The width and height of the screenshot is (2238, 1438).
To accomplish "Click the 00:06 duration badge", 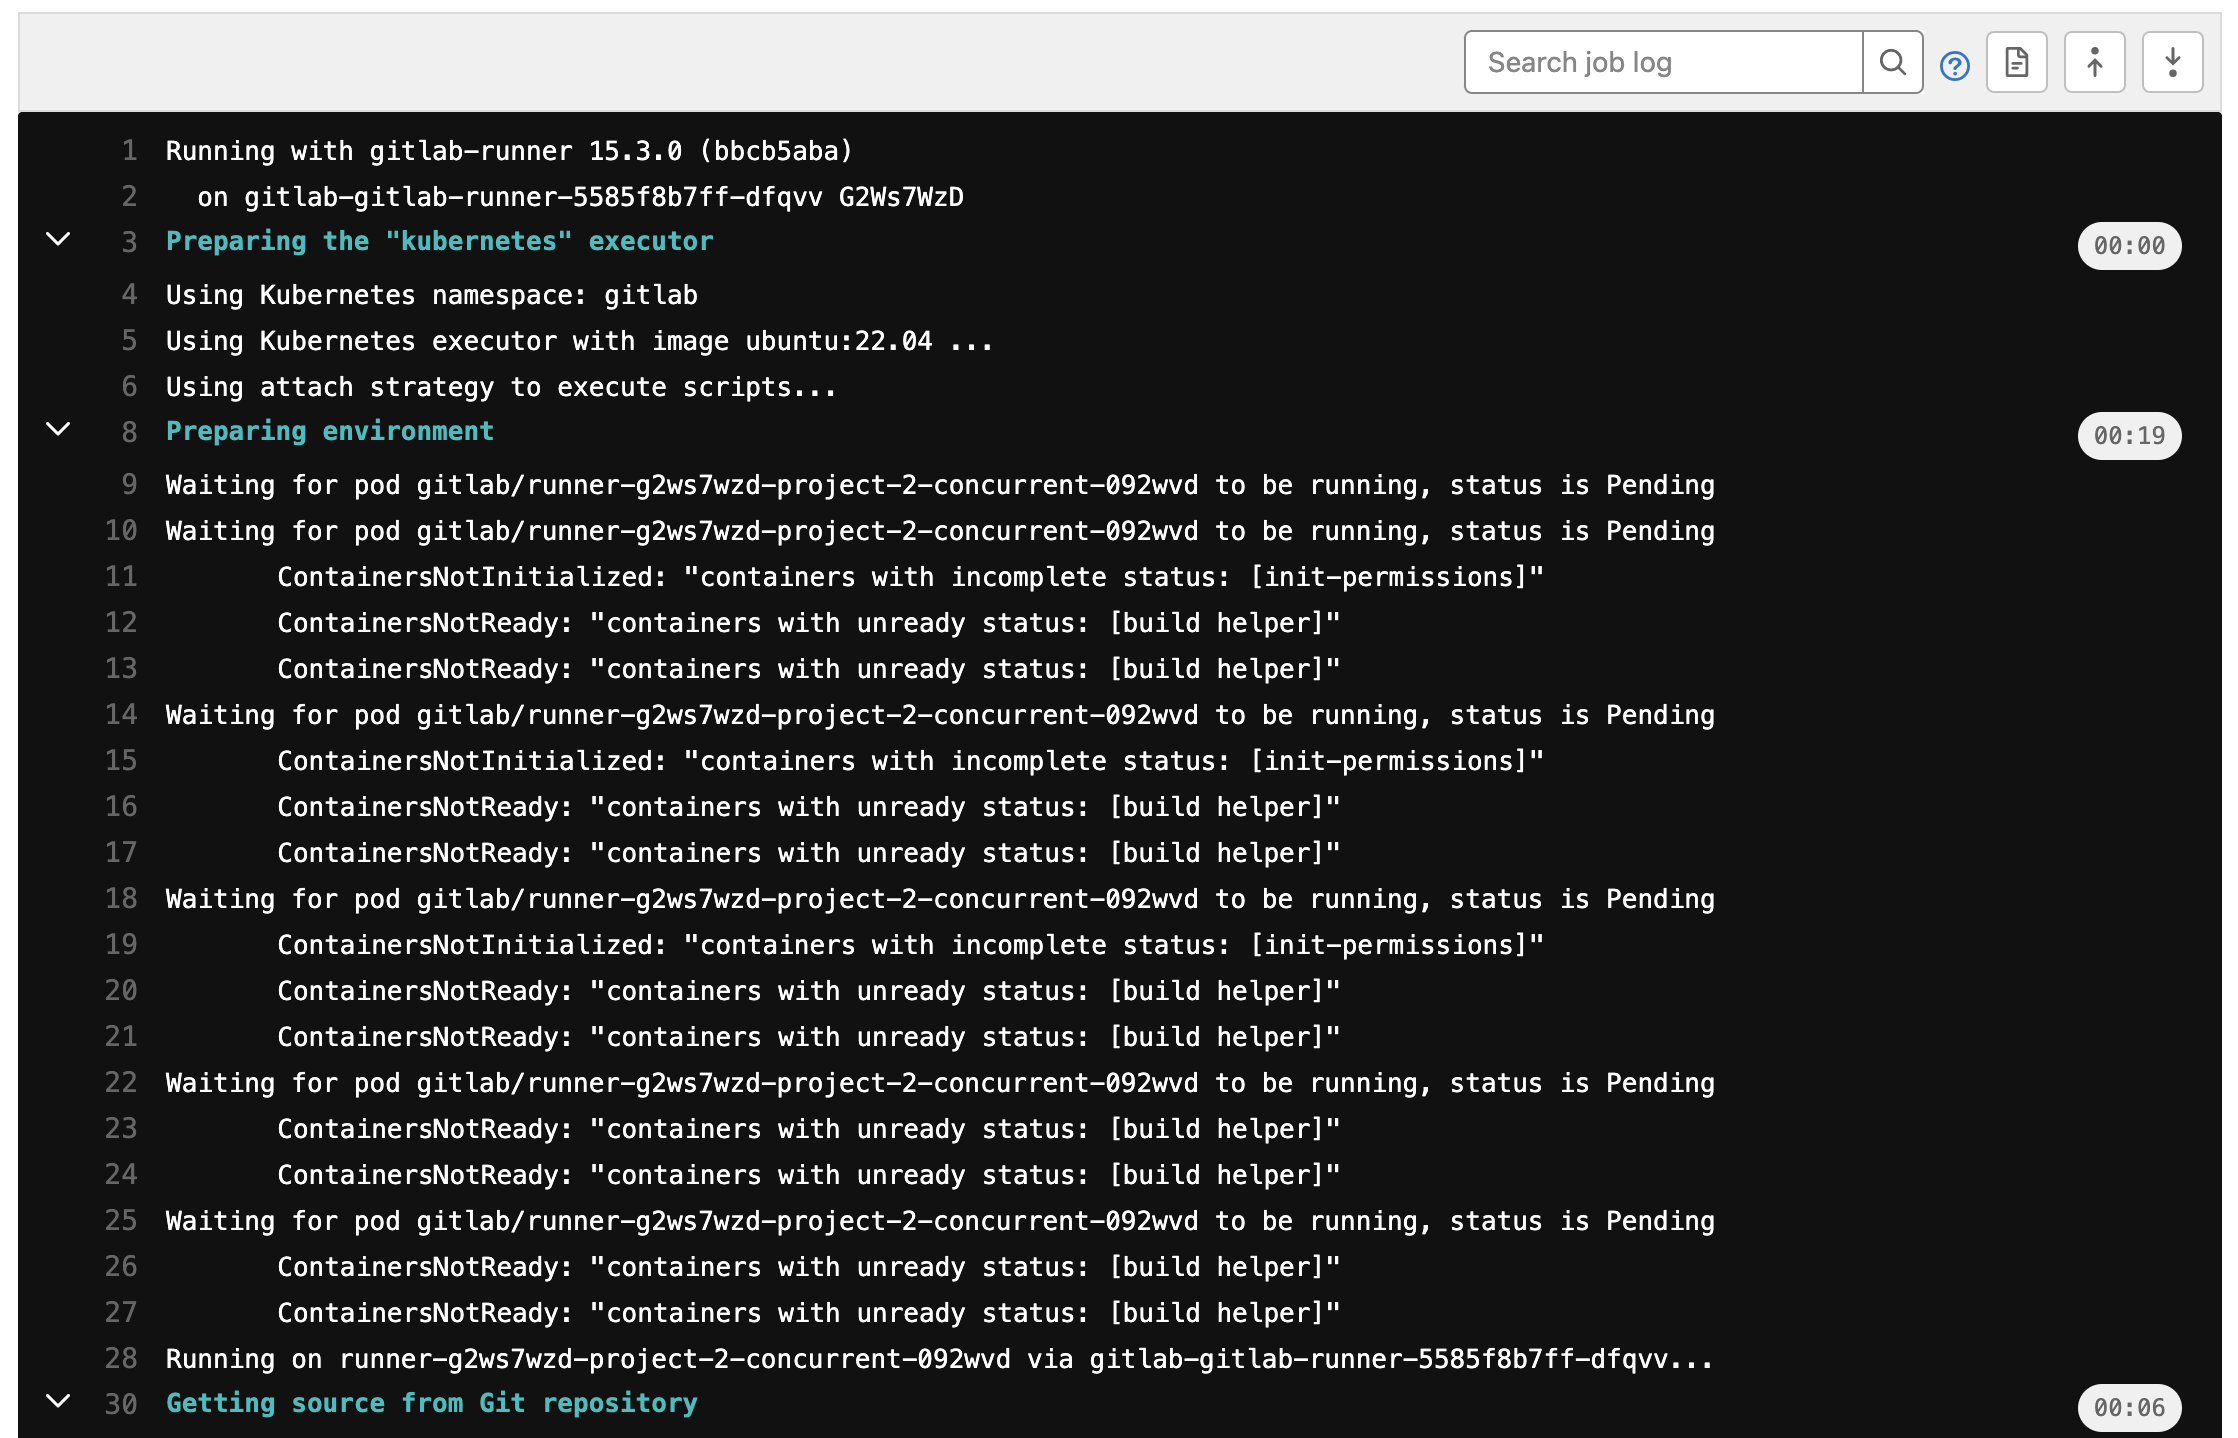I will [x=2128, y=1407].
